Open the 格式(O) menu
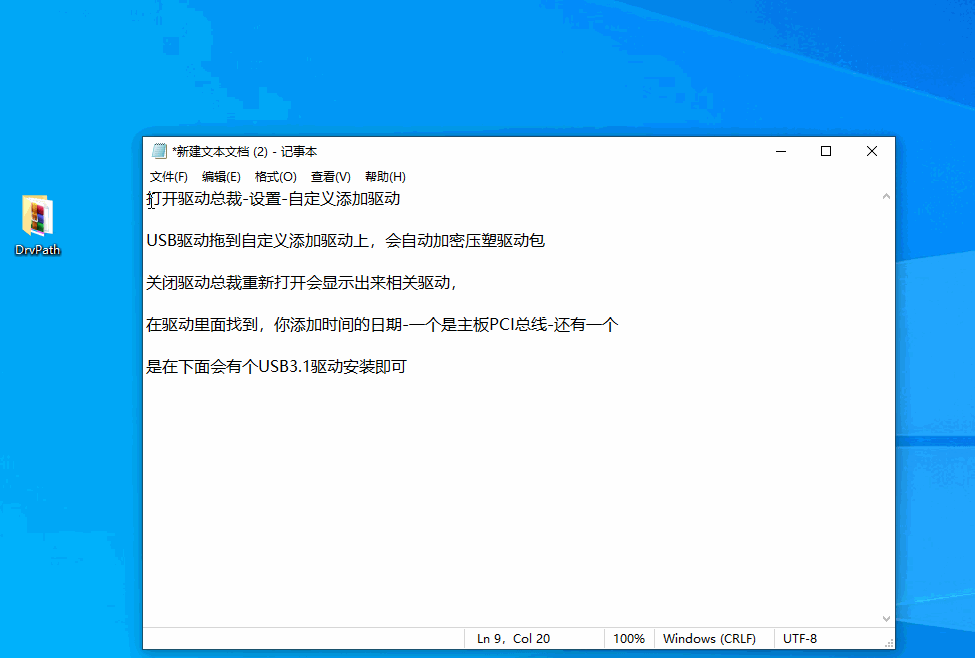The image size is (975, 658). [x=276, y=176]
